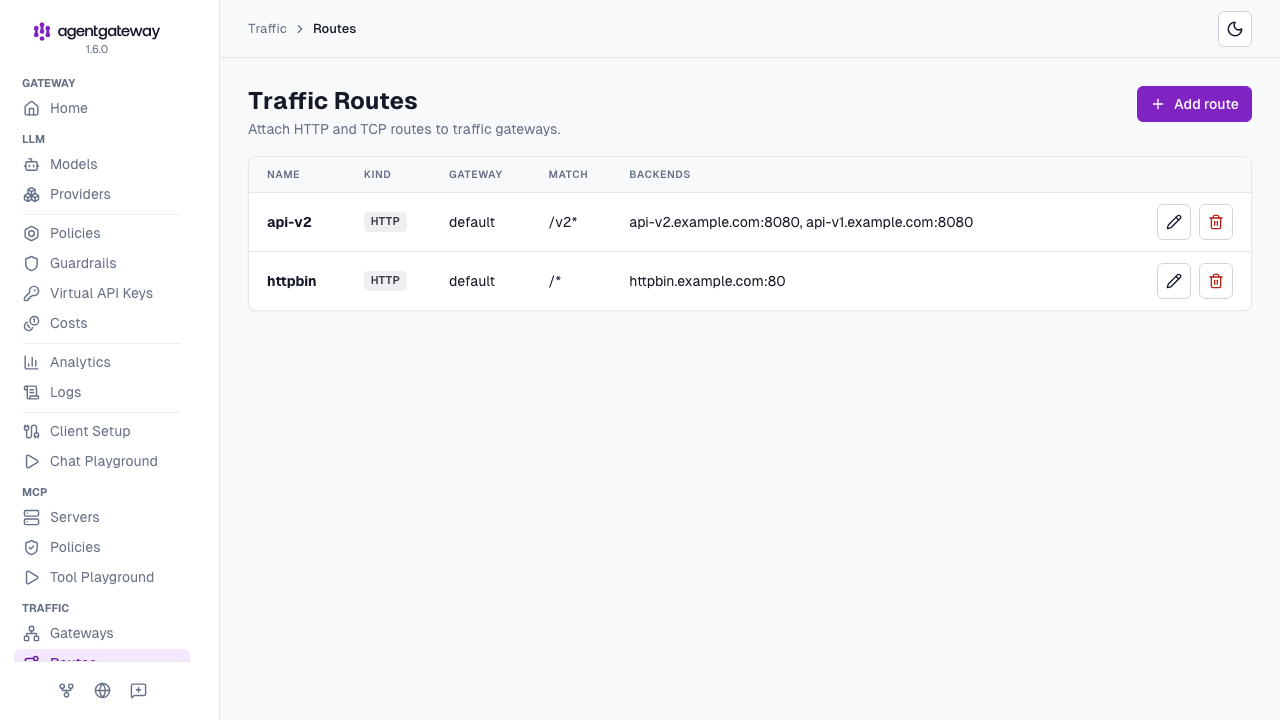Open Chat Playground page
Screen dimensions: 1280x720
[x=104, y=461]
